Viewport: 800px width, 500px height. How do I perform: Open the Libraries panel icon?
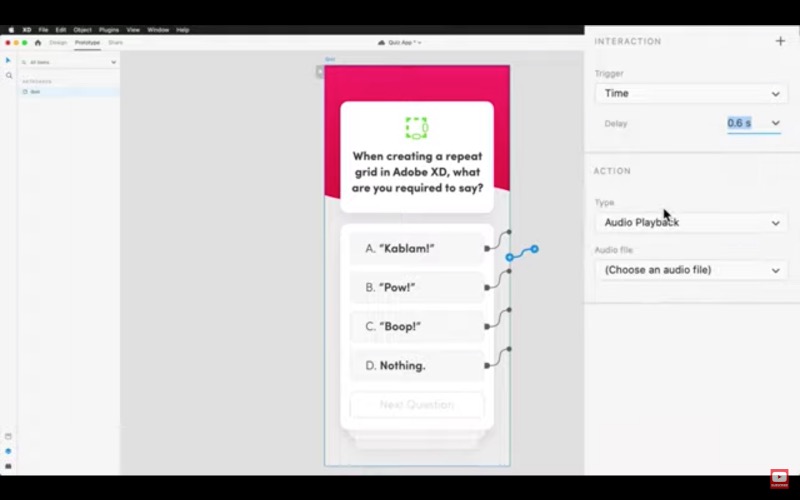(x=8, y=436)
